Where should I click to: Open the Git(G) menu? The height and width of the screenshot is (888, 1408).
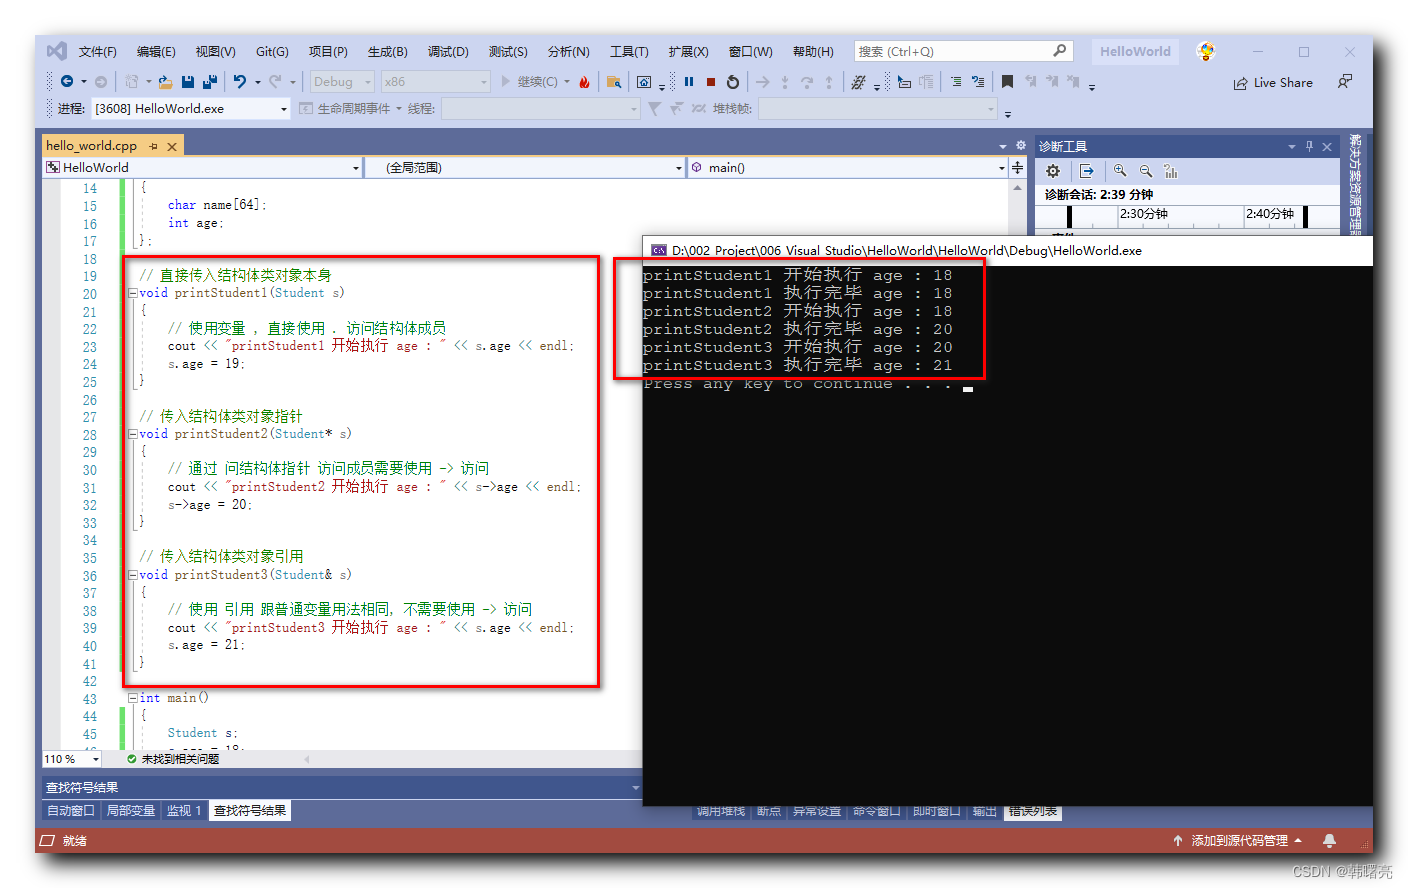pos(272,51)
